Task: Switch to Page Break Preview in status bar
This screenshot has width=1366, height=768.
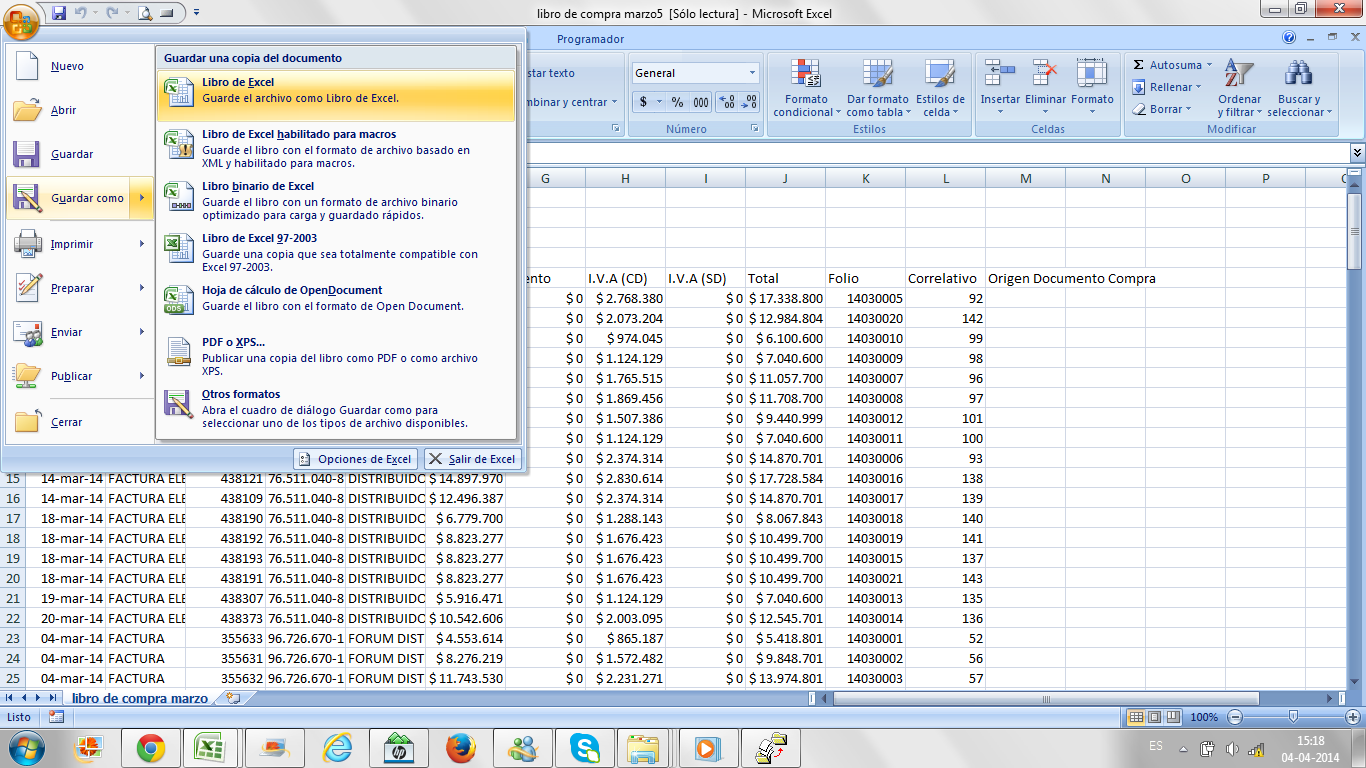Action: [1174, 717]
